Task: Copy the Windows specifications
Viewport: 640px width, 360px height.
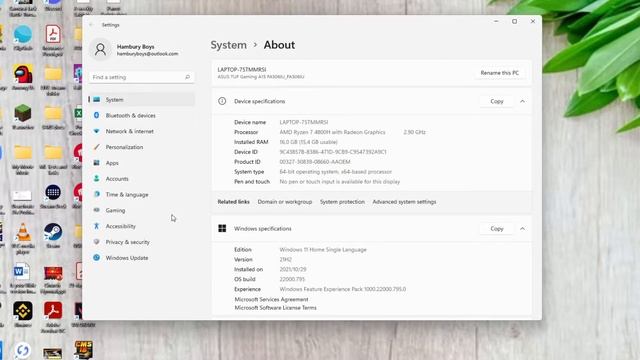Action: 497,229
